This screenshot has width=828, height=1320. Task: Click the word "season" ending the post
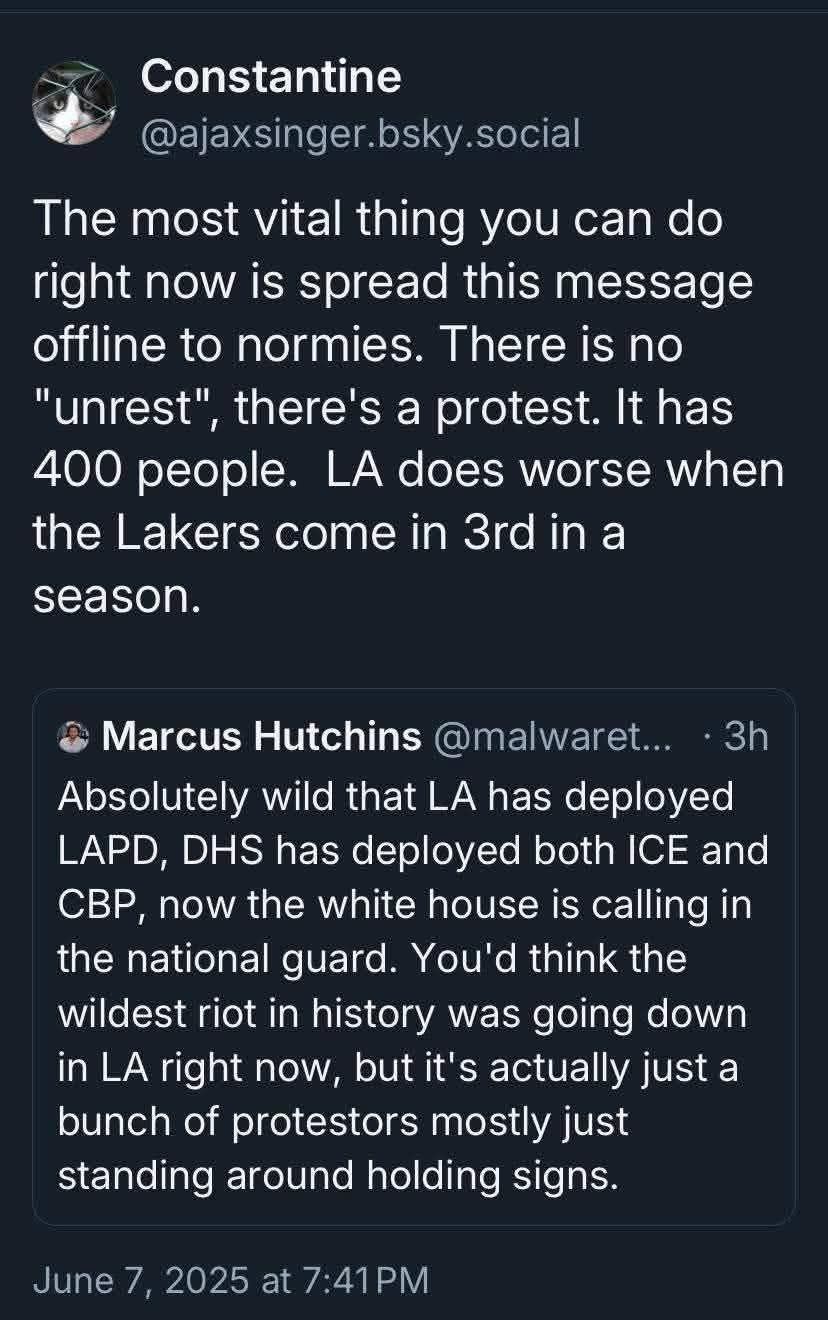(x=109, y=596)
